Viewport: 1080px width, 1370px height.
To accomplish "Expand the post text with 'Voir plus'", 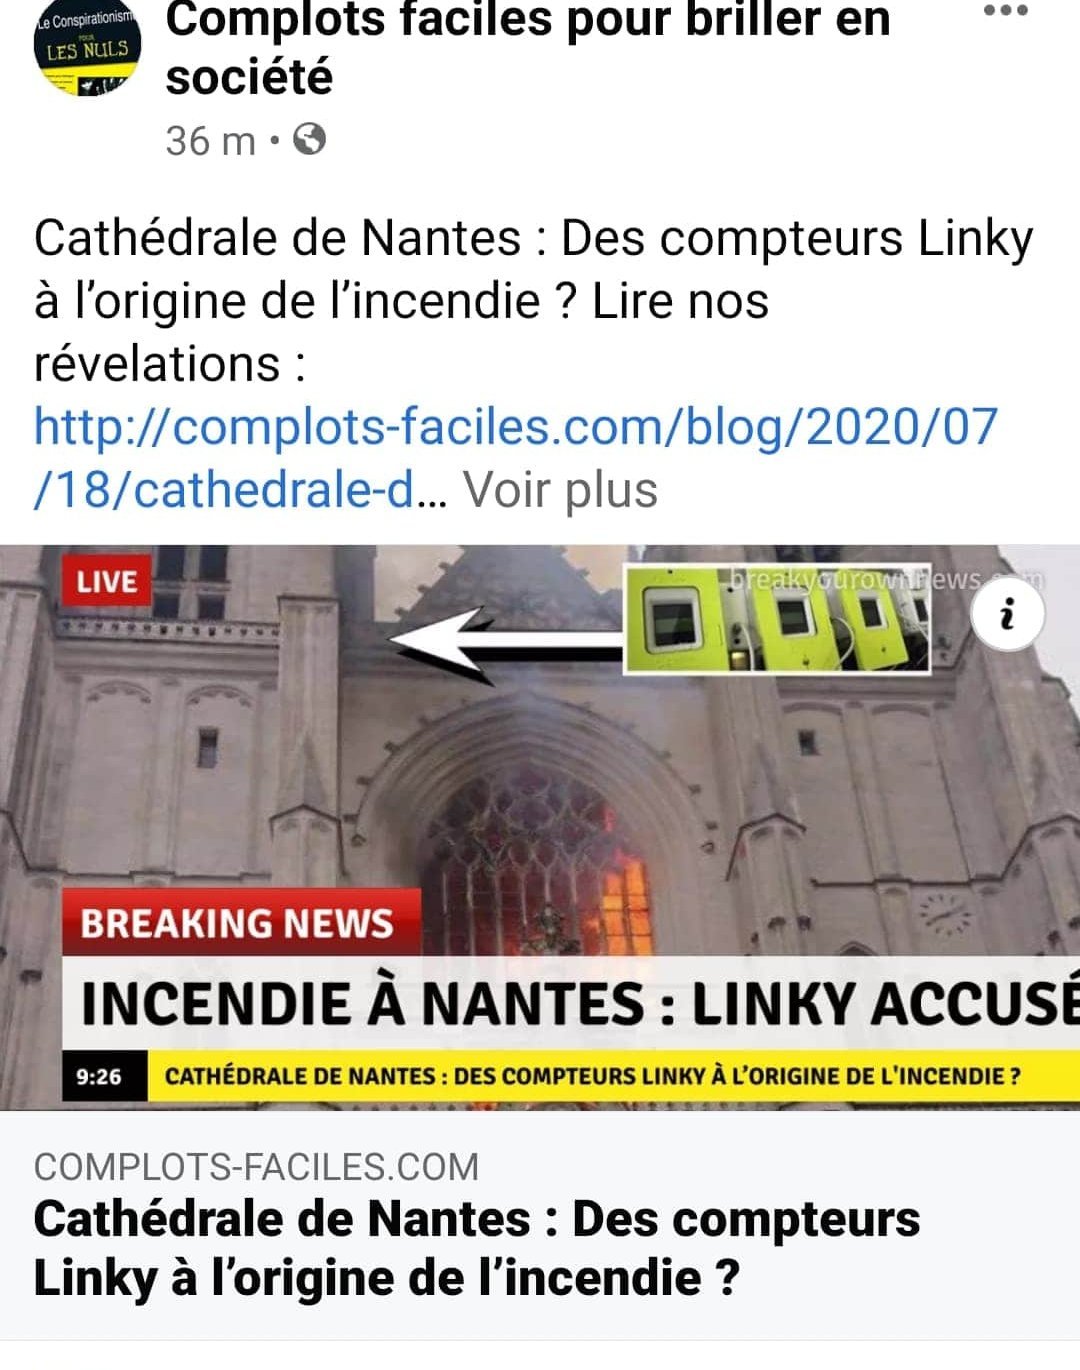I will [560, 490].
